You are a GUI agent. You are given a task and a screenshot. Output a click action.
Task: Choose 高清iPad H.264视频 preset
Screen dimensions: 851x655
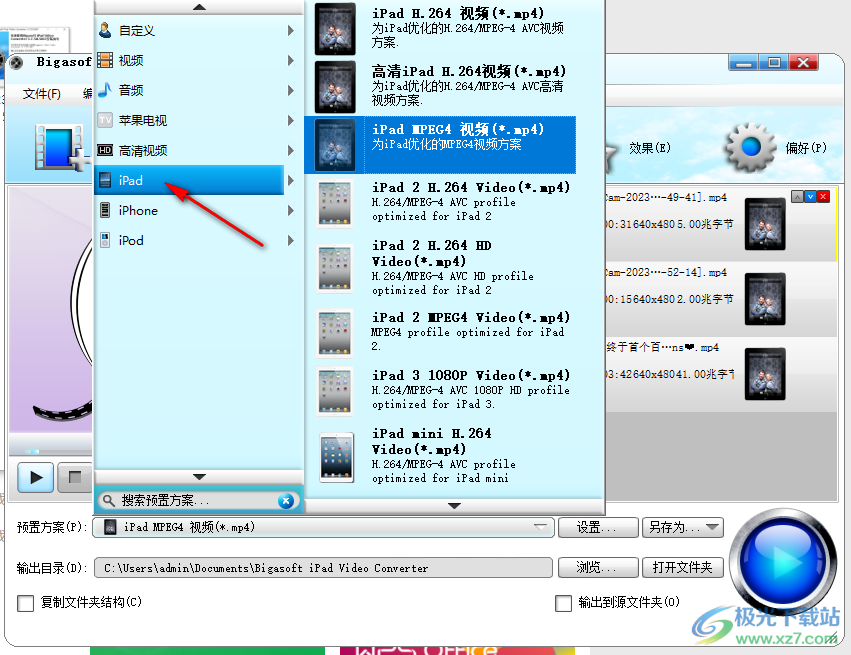point(440,86)
